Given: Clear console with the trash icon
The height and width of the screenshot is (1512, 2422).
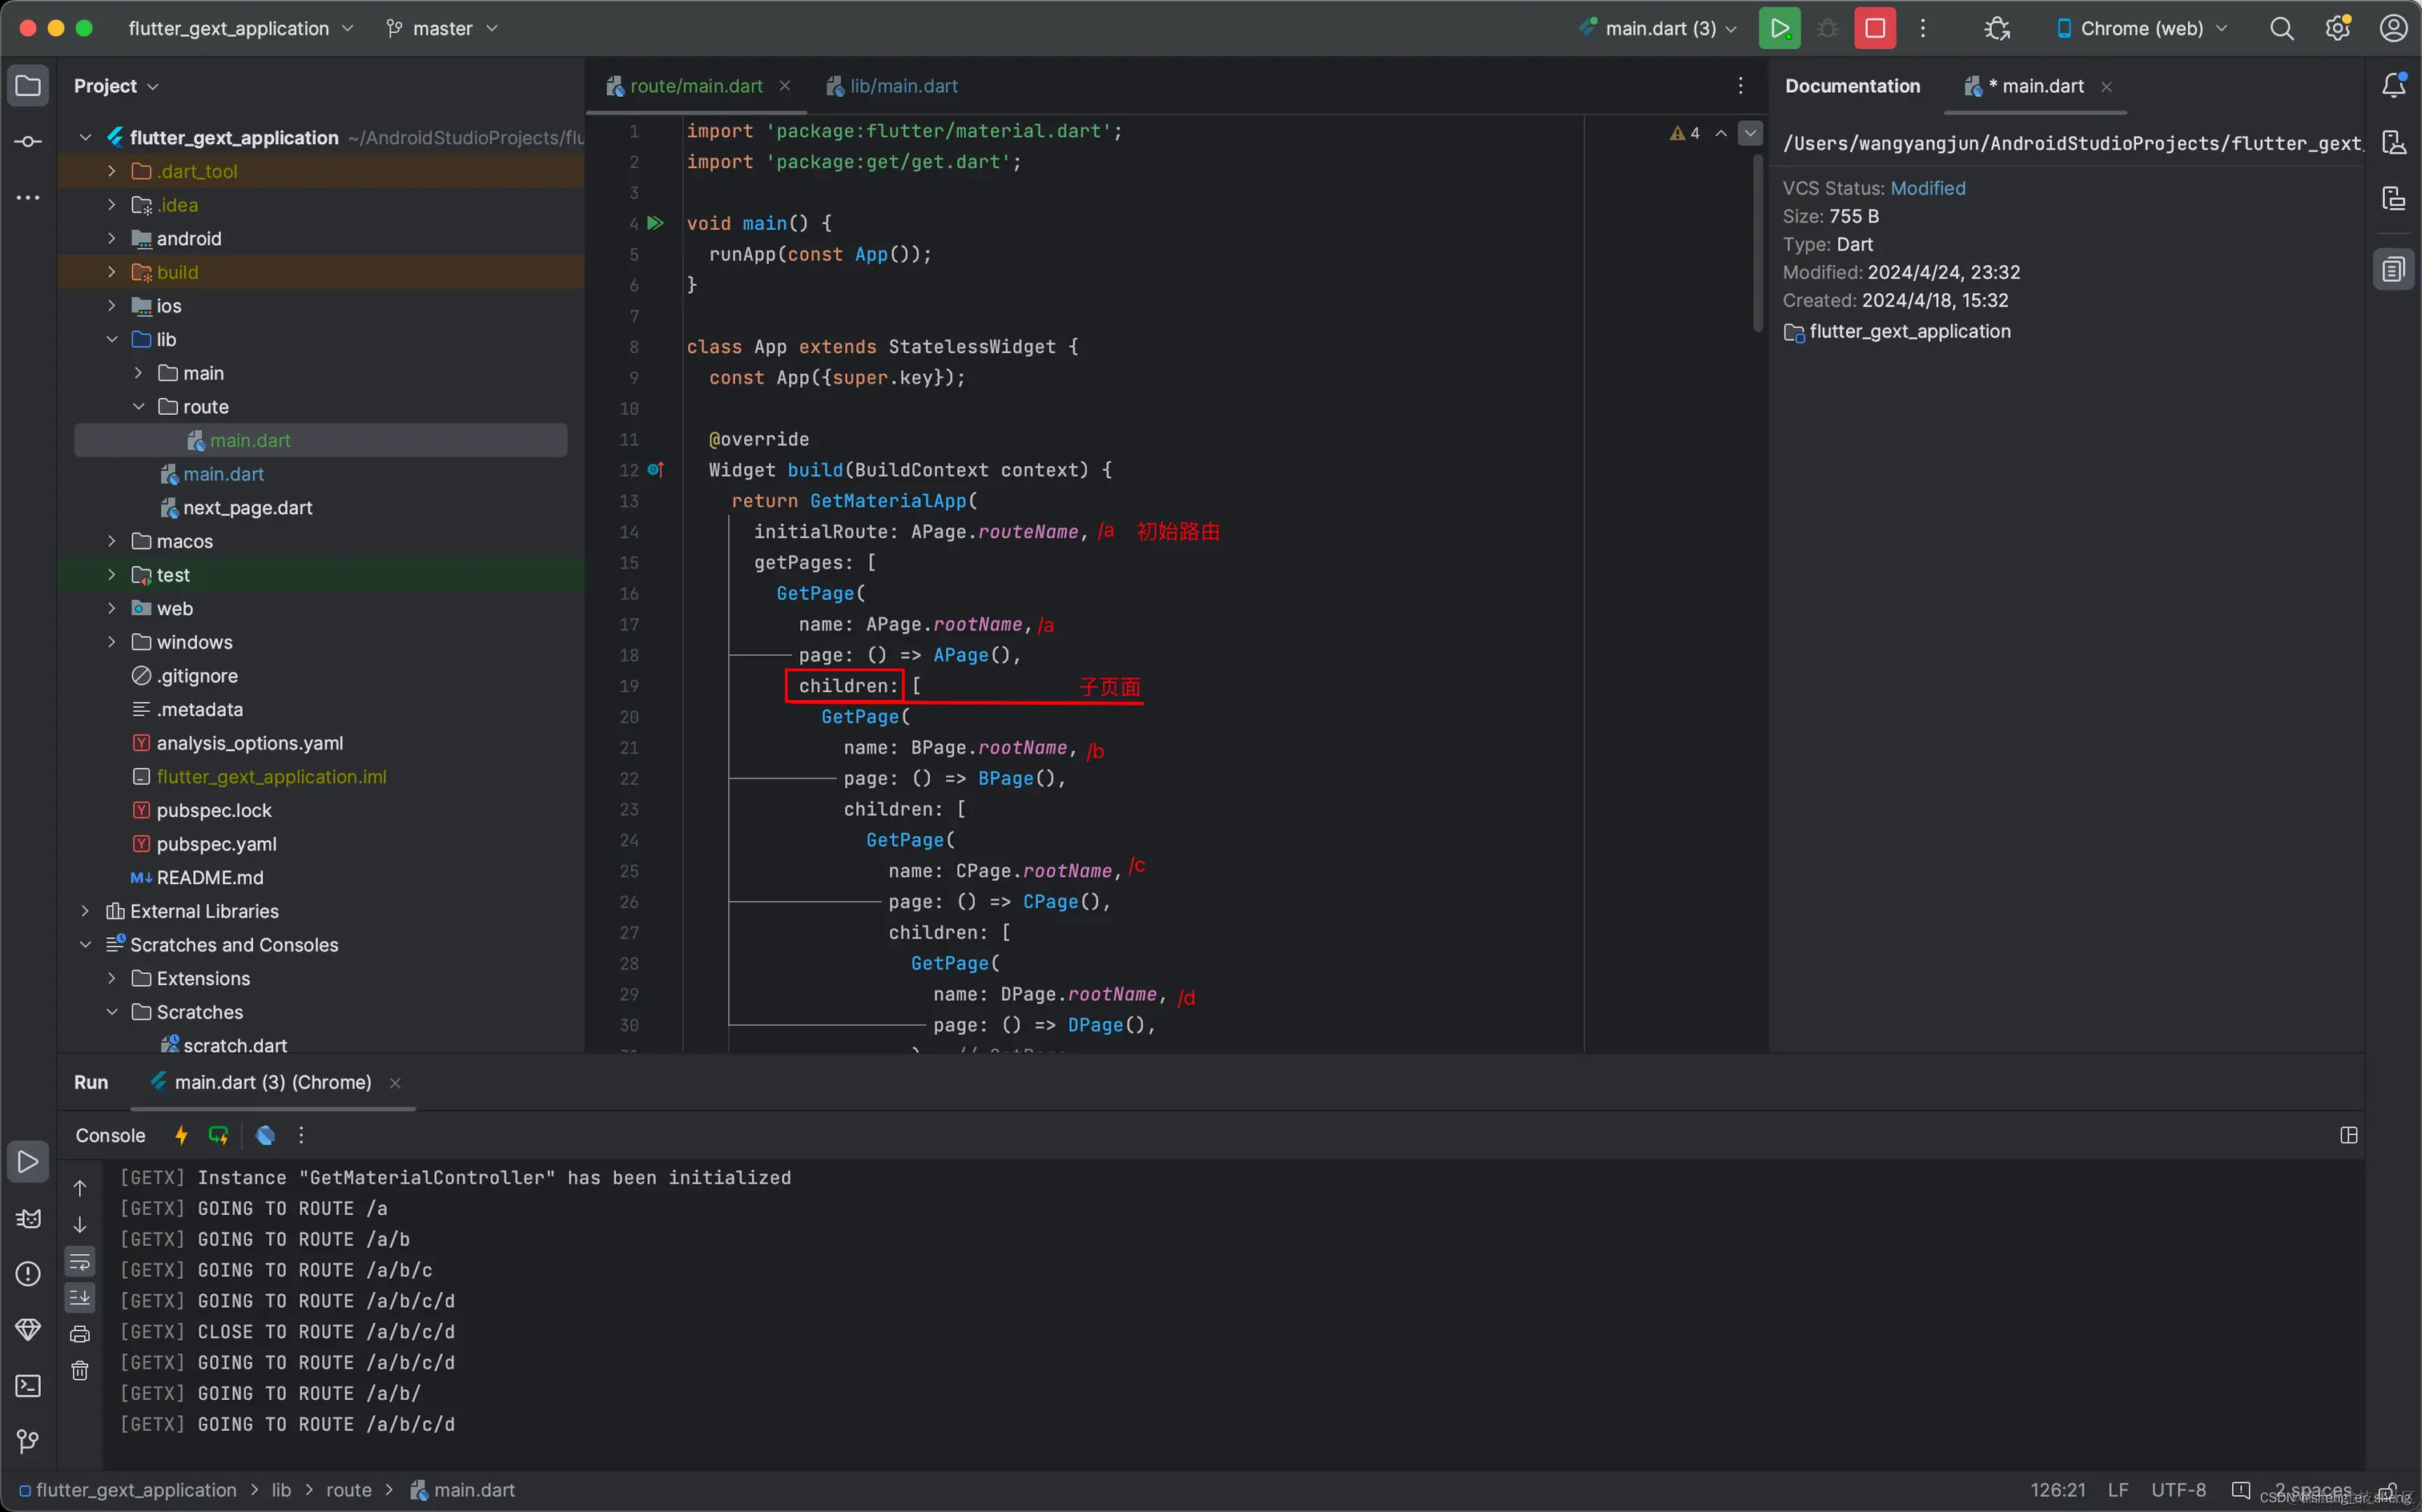Looking at the screenshot, I should (80, 1371).
